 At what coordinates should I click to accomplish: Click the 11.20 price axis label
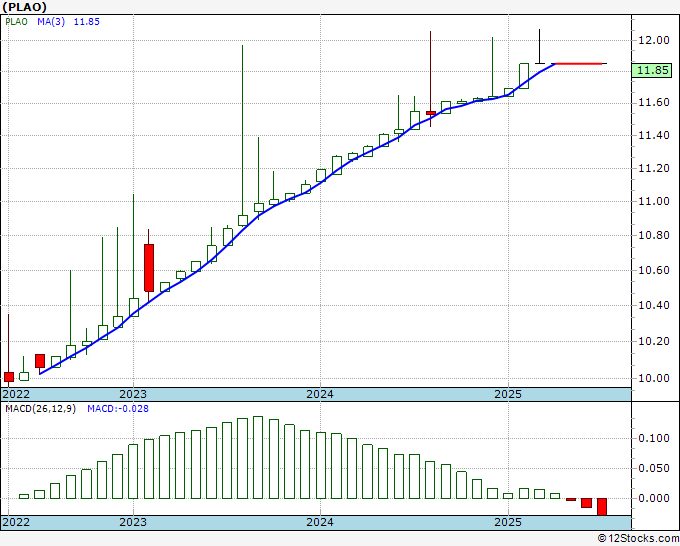pyautogui.click(x=654, y=169)
